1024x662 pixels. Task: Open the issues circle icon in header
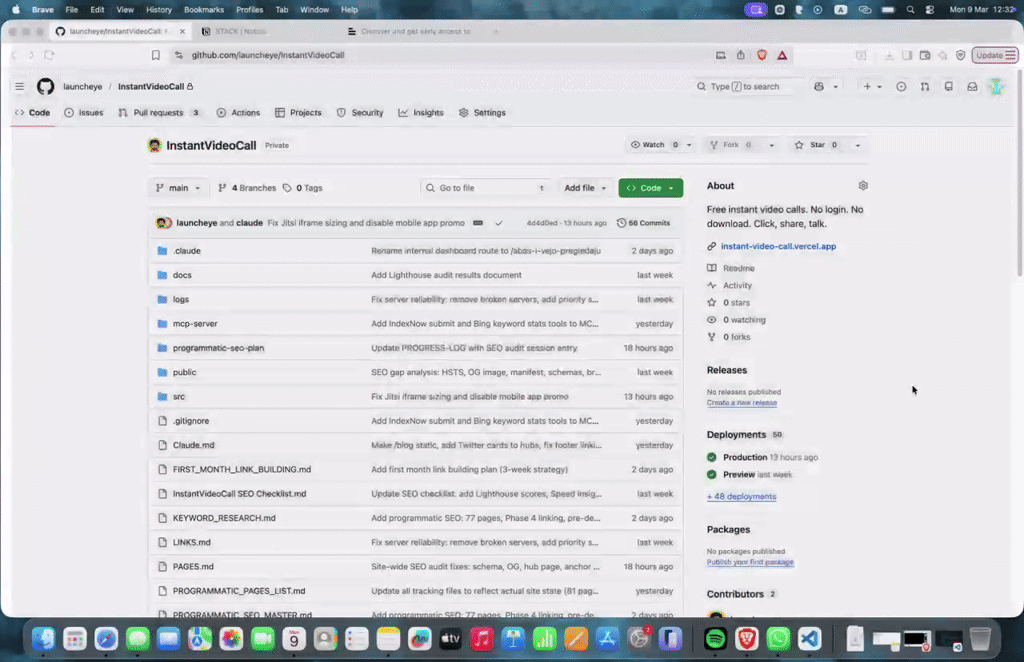901,86
